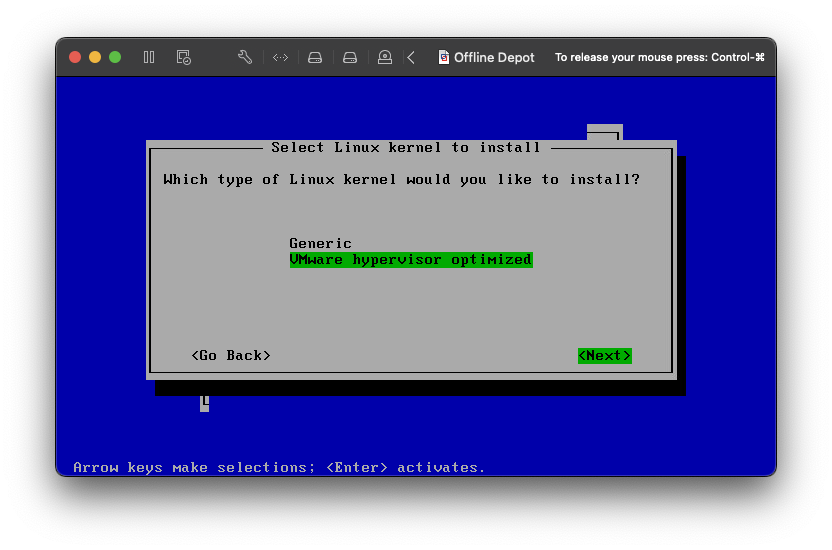
Task: Select the Generic kernel option
Action: coord(320,243)
